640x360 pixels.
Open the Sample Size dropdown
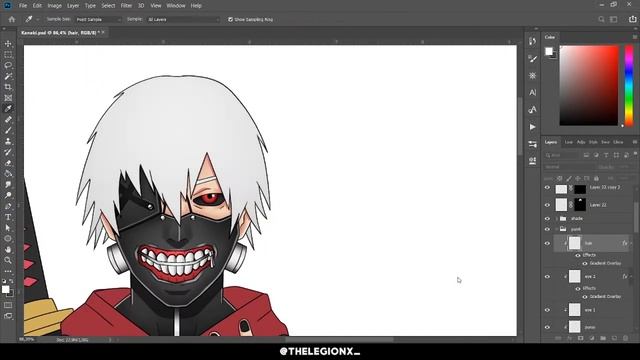[99, 19]
